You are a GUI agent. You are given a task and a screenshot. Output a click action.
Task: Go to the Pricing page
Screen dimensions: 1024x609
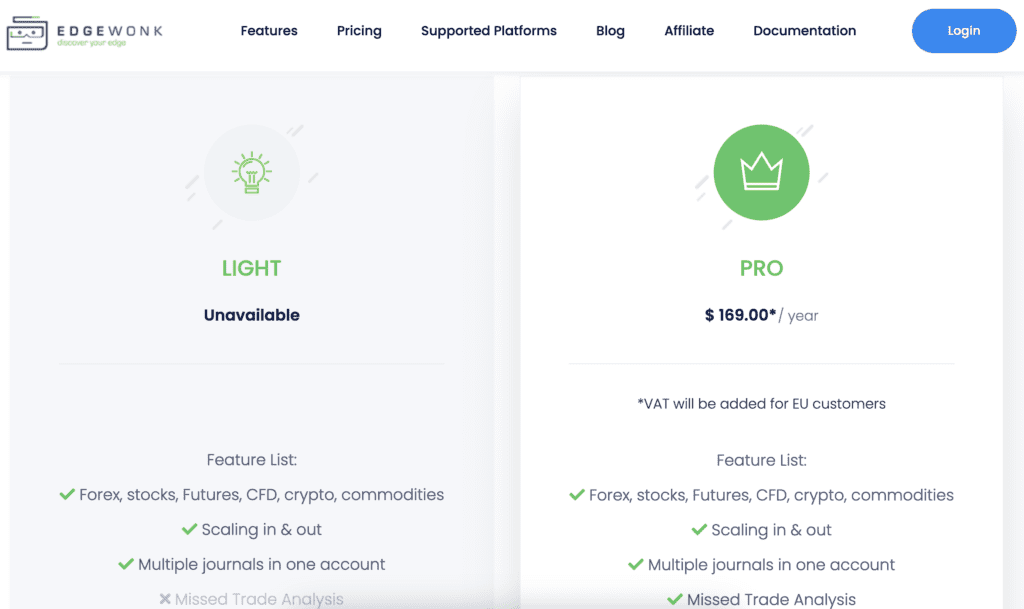pyautogui.click(x=359, y=31)
